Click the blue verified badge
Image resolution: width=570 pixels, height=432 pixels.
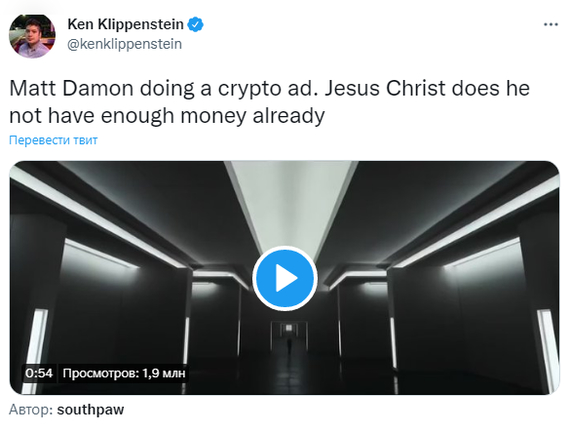pyautogui.click(x=196, y=25)
